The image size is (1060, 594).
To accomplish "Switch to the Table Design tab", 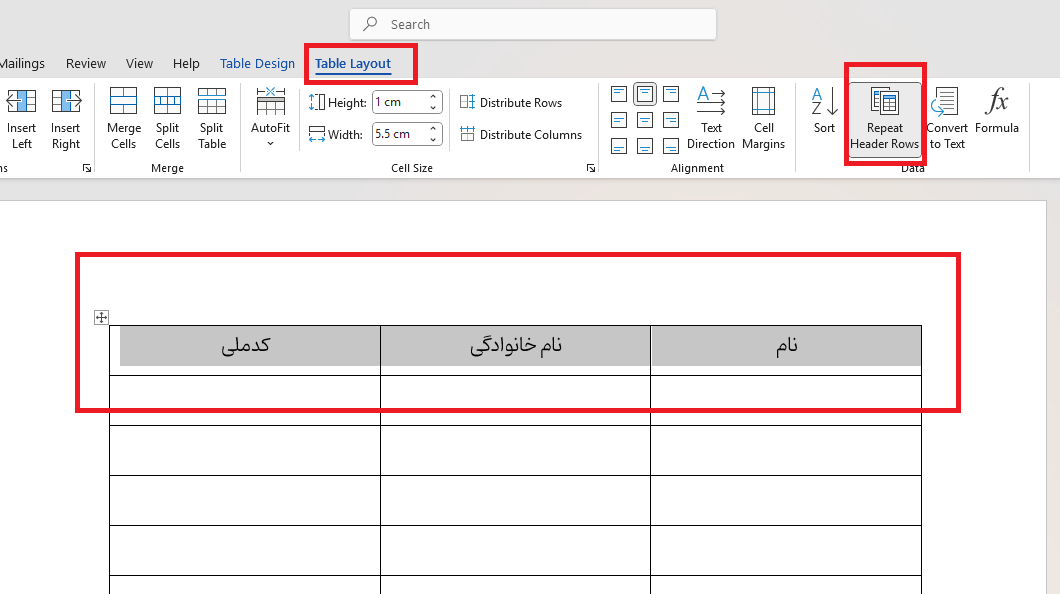I will point(257,64).
